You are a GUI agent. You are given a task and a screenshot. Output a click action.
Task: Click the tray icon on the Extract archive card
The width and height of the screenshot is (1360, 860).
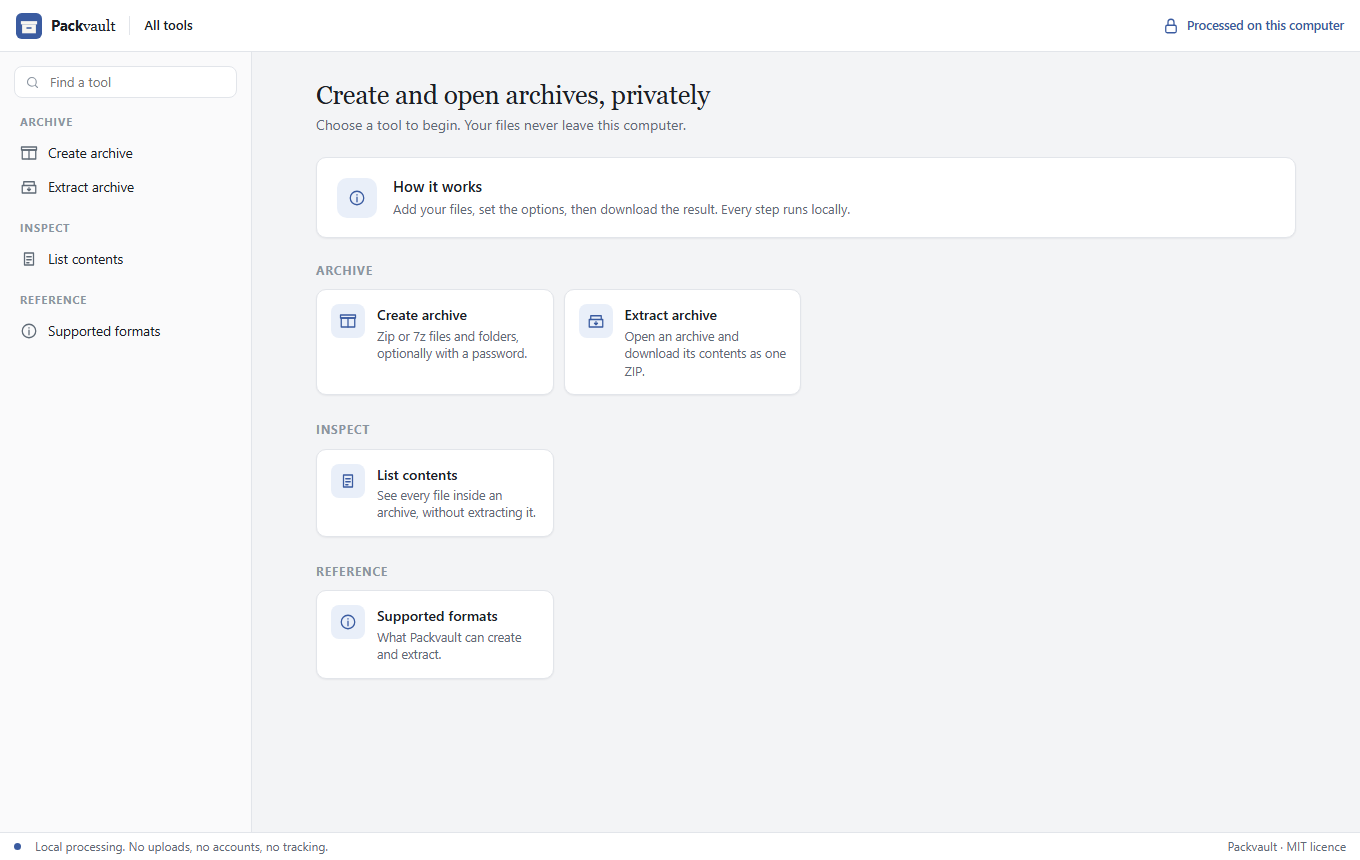pos(596,321)
